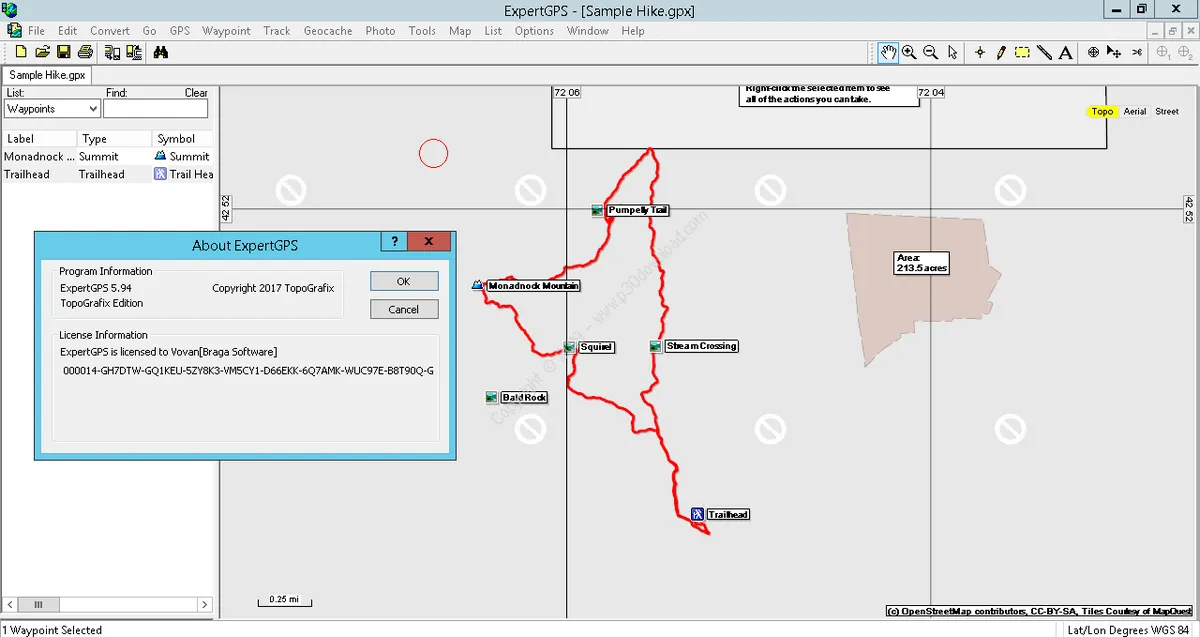Click OK in About ExpertGPS dialog
Image resolution: width=1200 pixels, height=637 pixels.
coord(404,281)
